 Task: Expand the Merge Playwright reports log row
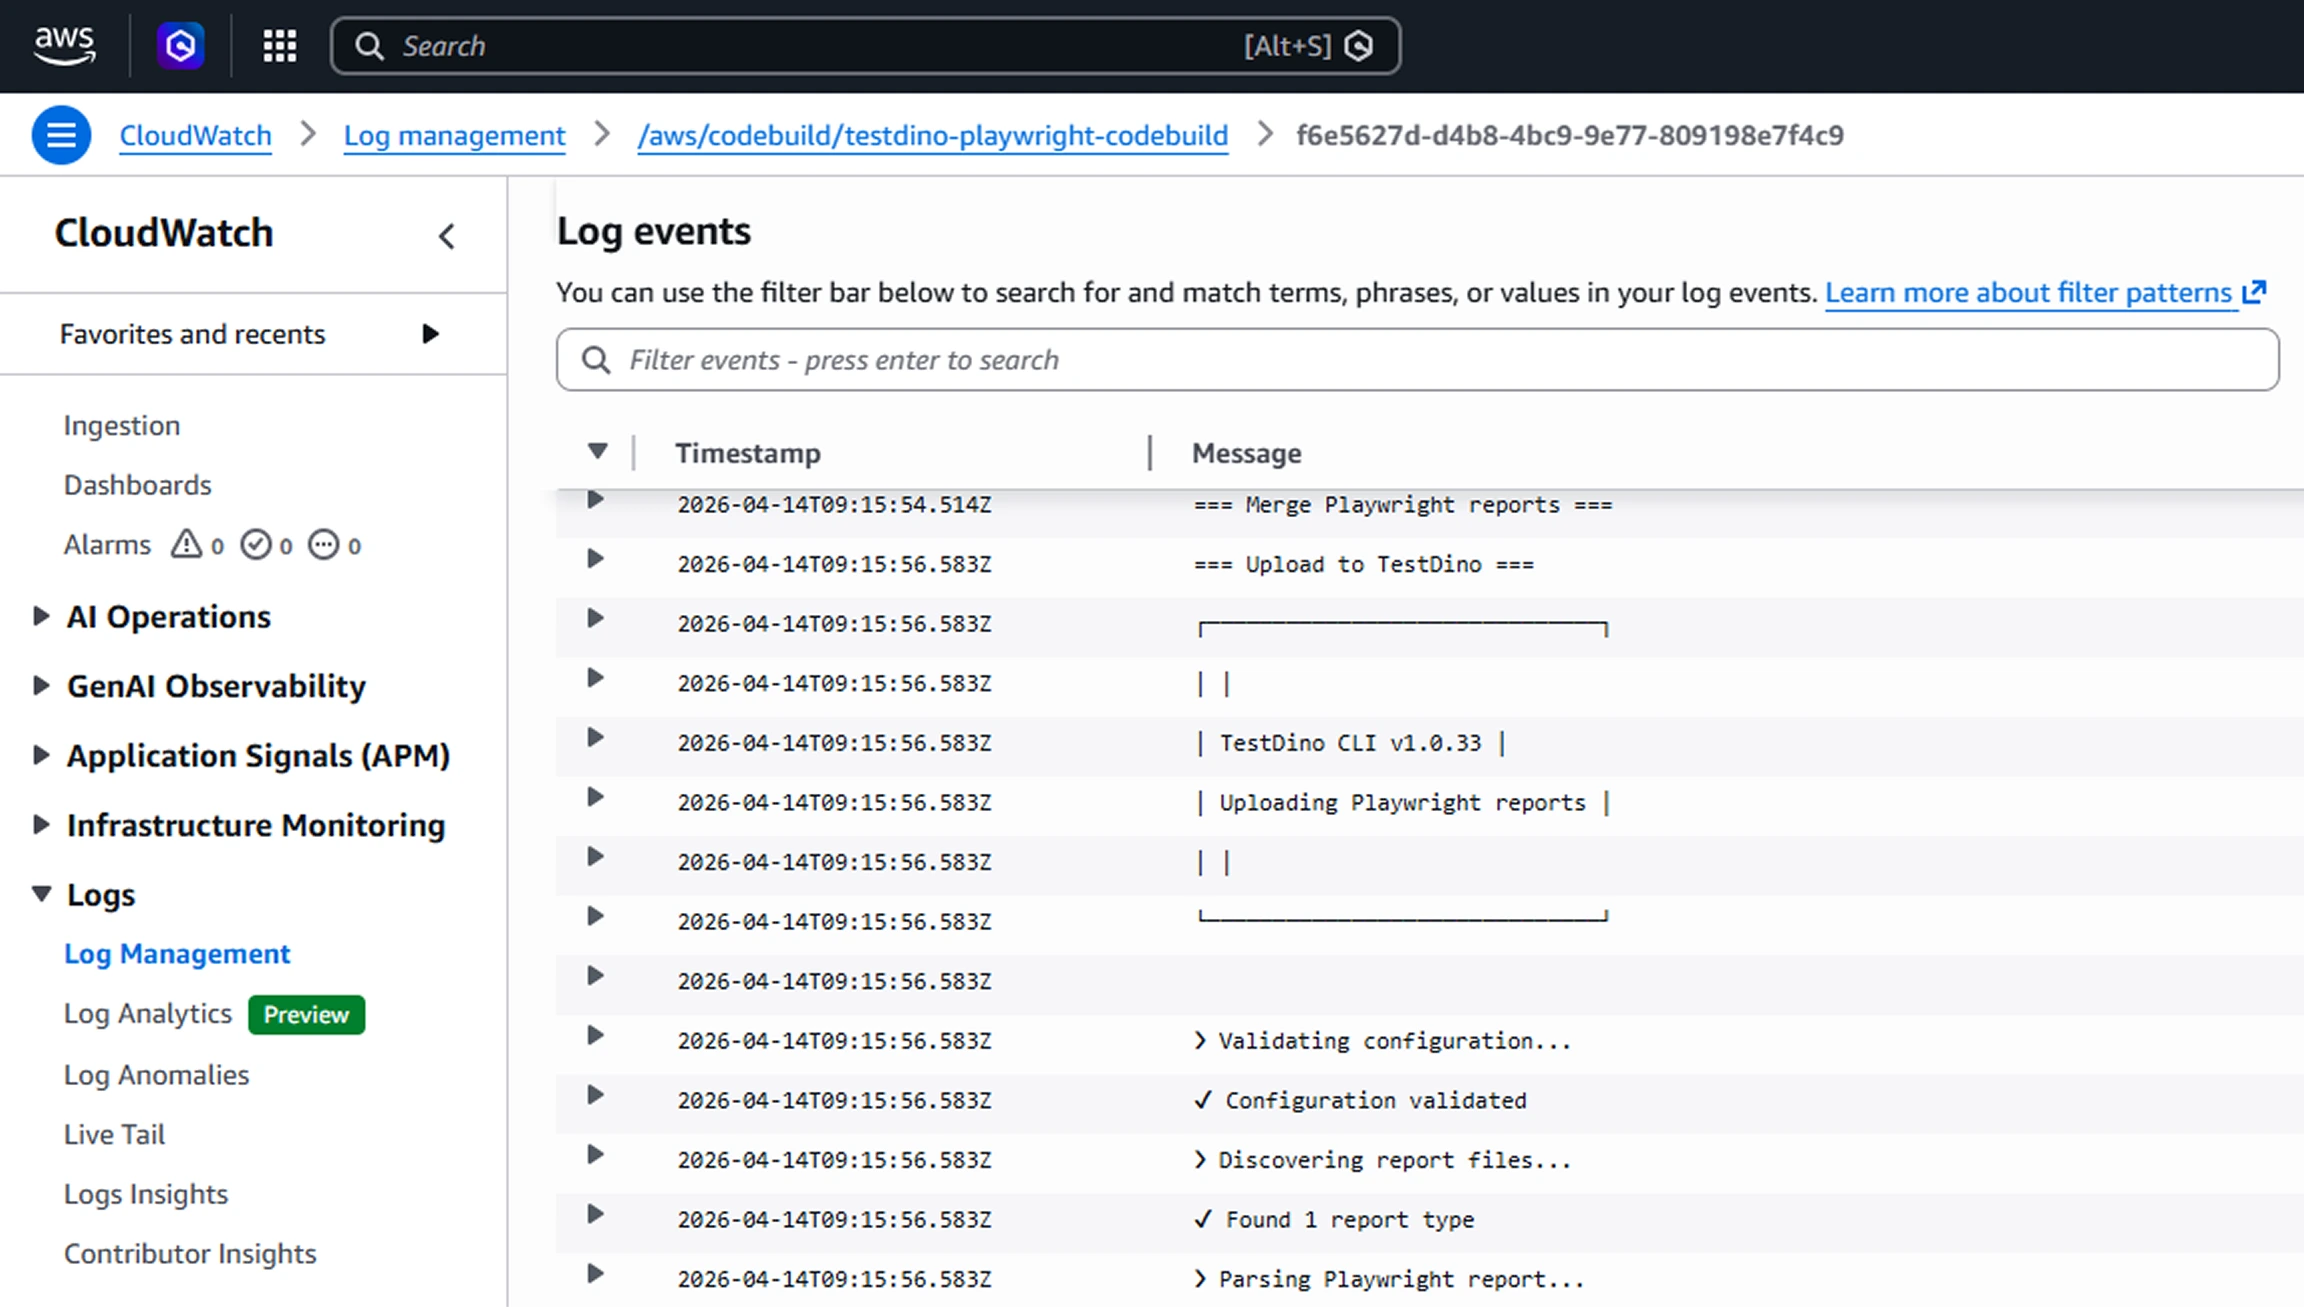tap(595, 499)
